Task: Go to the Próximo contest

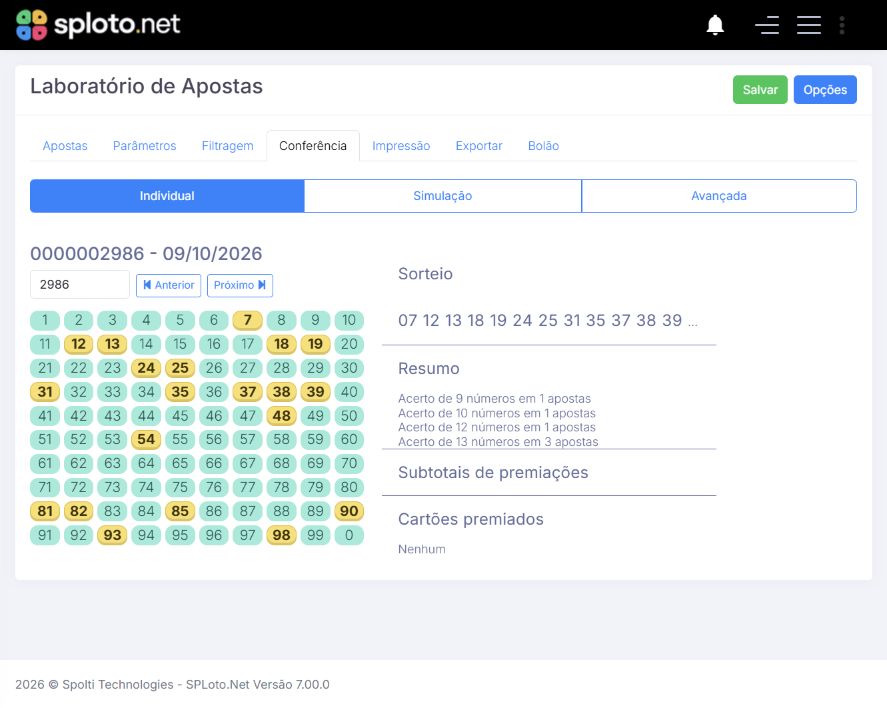Action: [x=240, y=285]
